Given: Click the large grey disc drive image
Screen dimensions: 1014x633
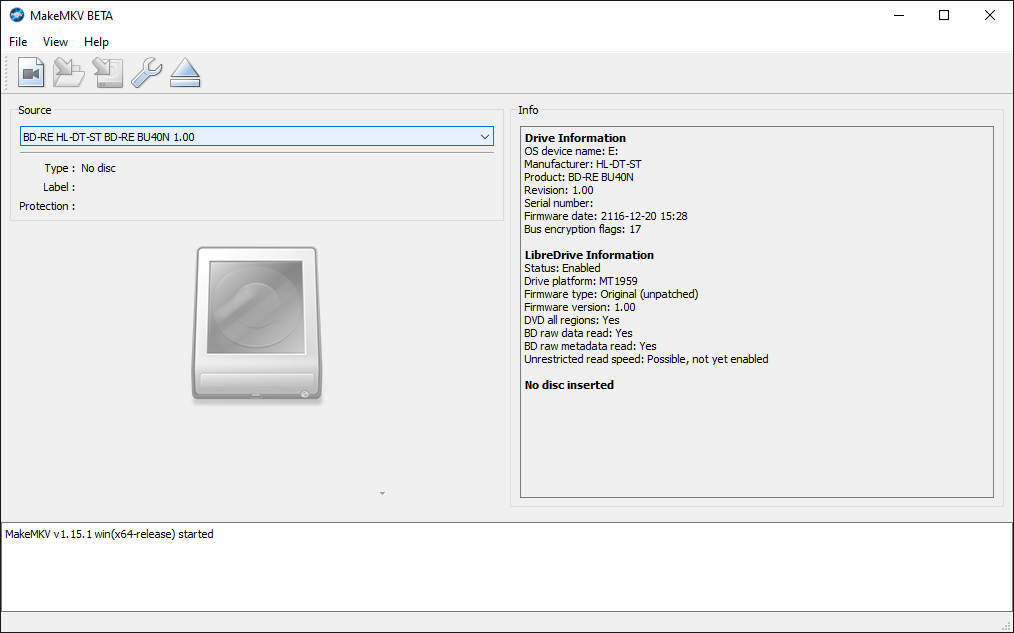Looking at the screenshot, I should 257,325.
